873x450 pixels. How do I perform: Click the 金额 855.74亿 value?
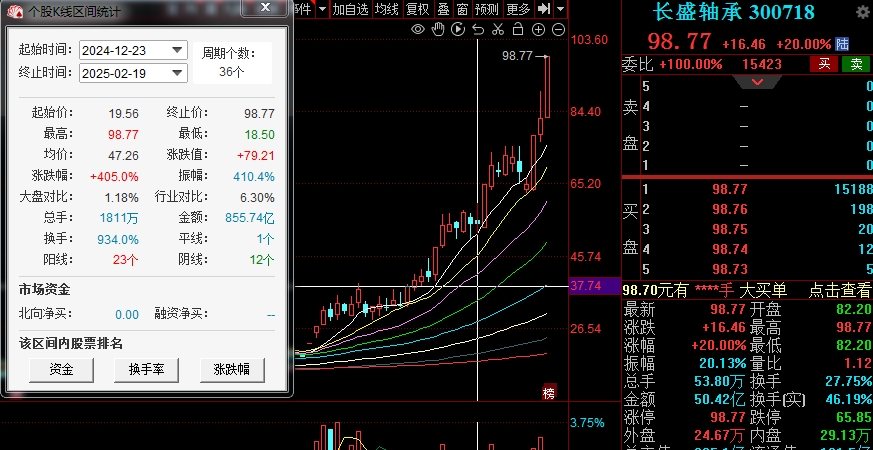pos(250,218)
